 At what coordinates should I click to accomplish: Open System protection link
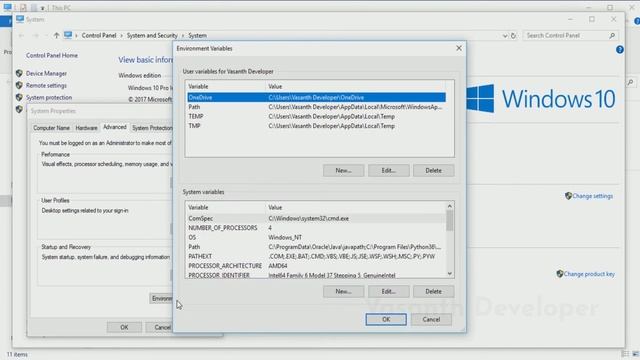[49, 98]
